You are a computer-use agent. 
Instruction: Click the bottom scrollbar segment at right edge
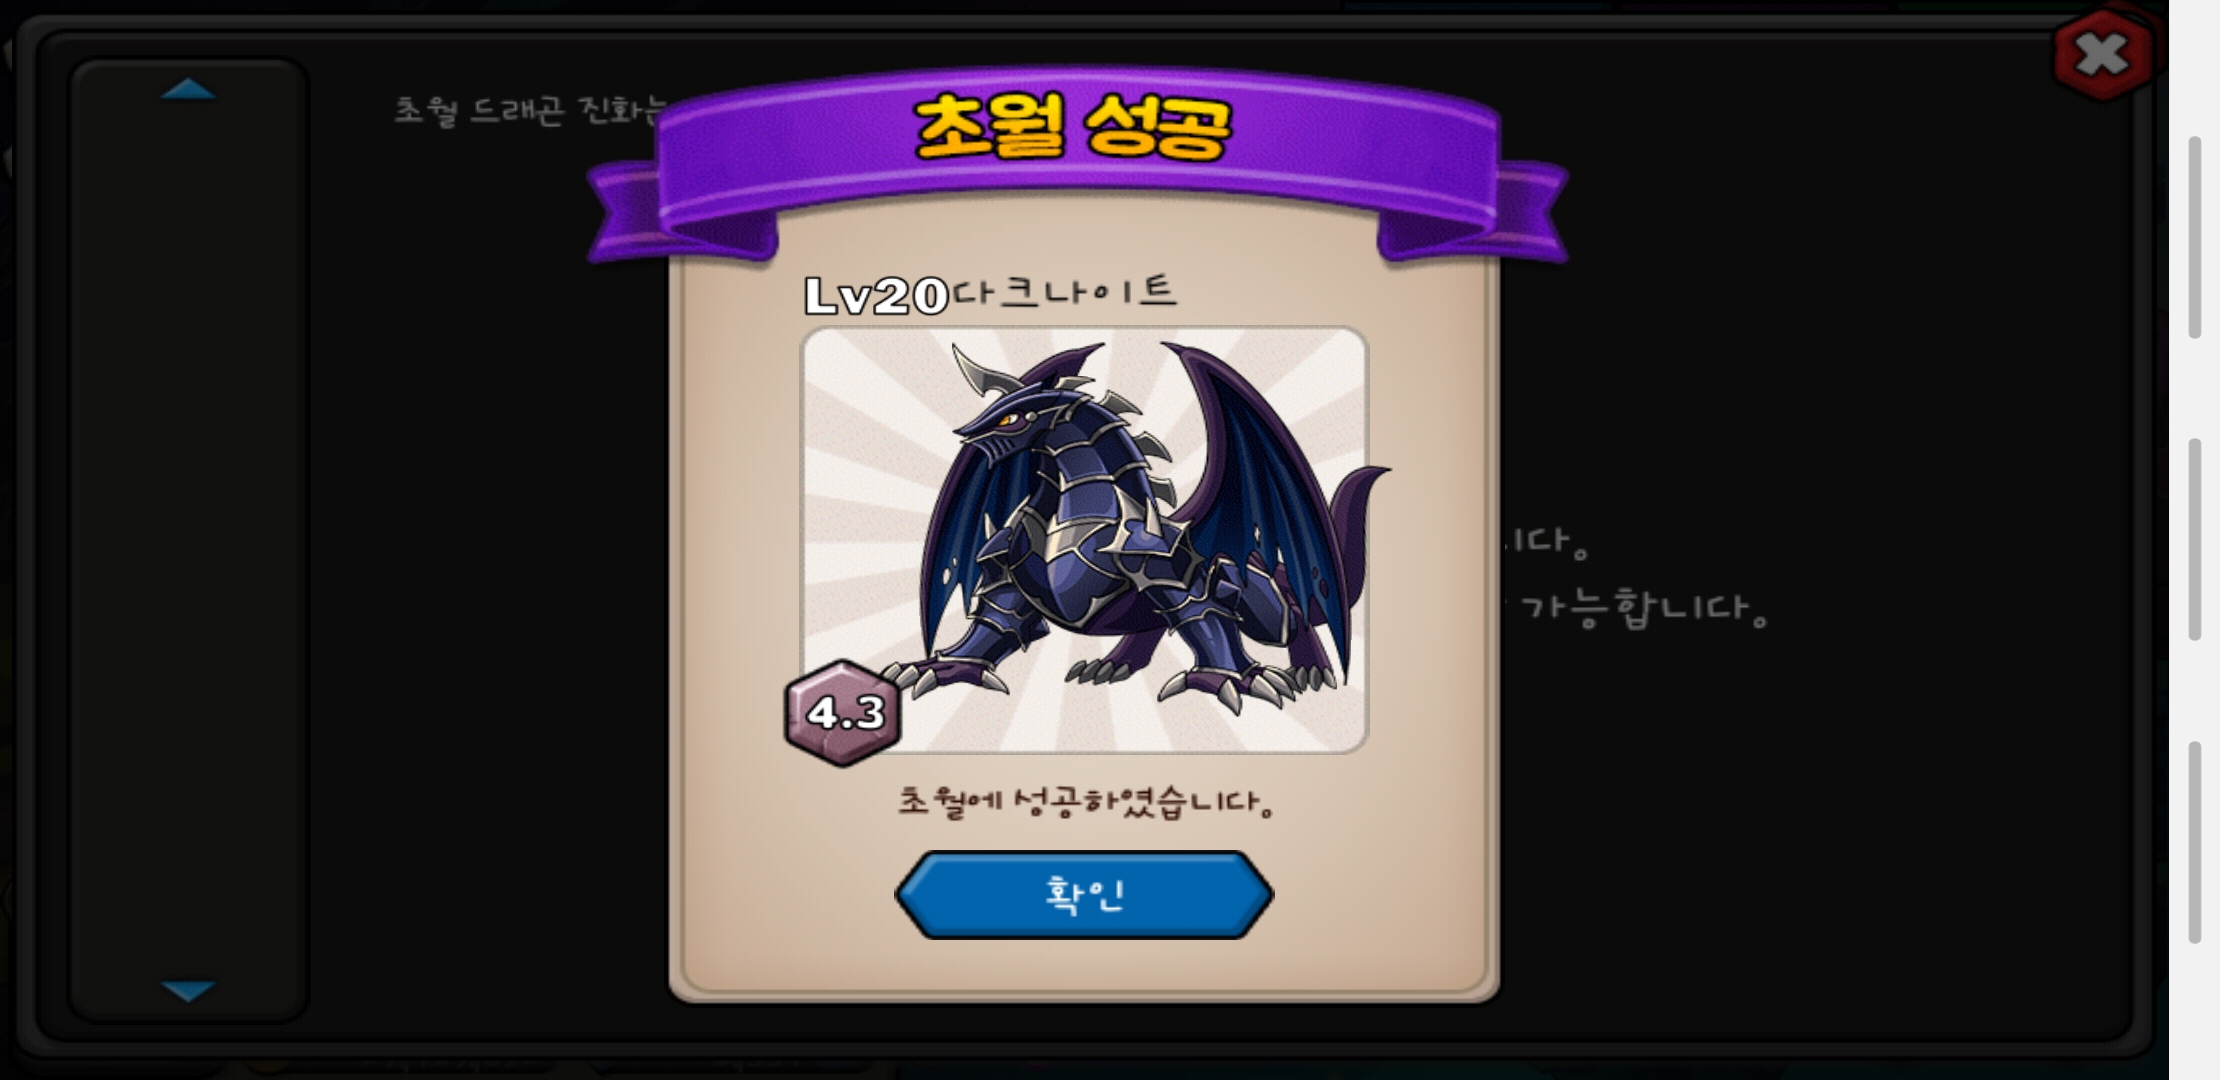[2195, 842]
